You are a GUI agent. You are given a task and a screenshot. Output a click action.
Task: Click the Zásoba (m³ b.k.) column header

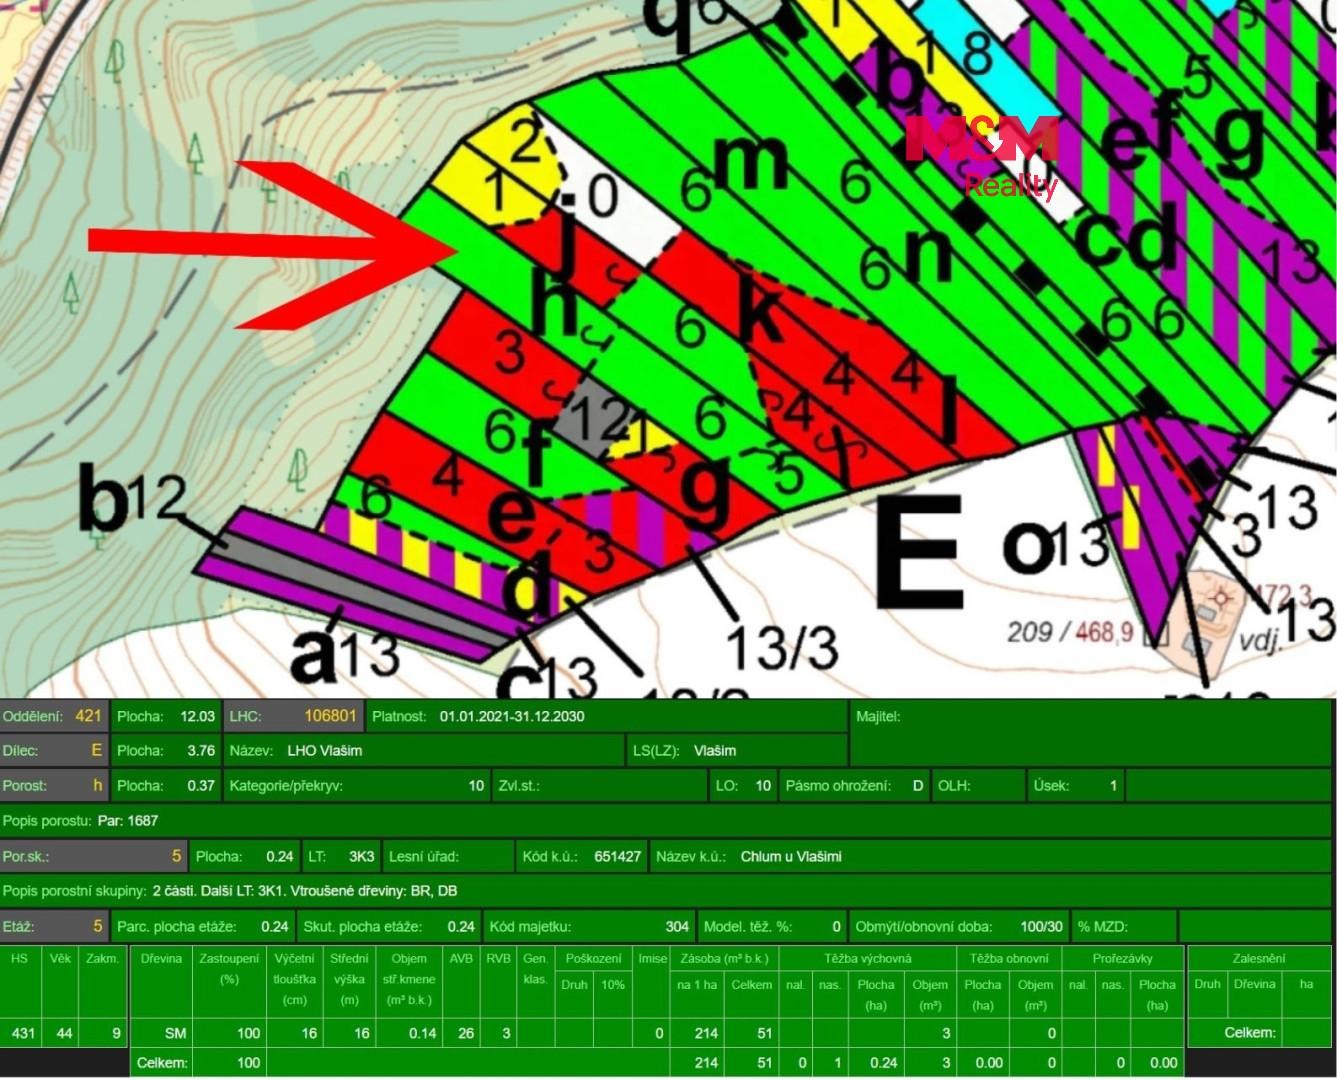[x=724, y=958]
